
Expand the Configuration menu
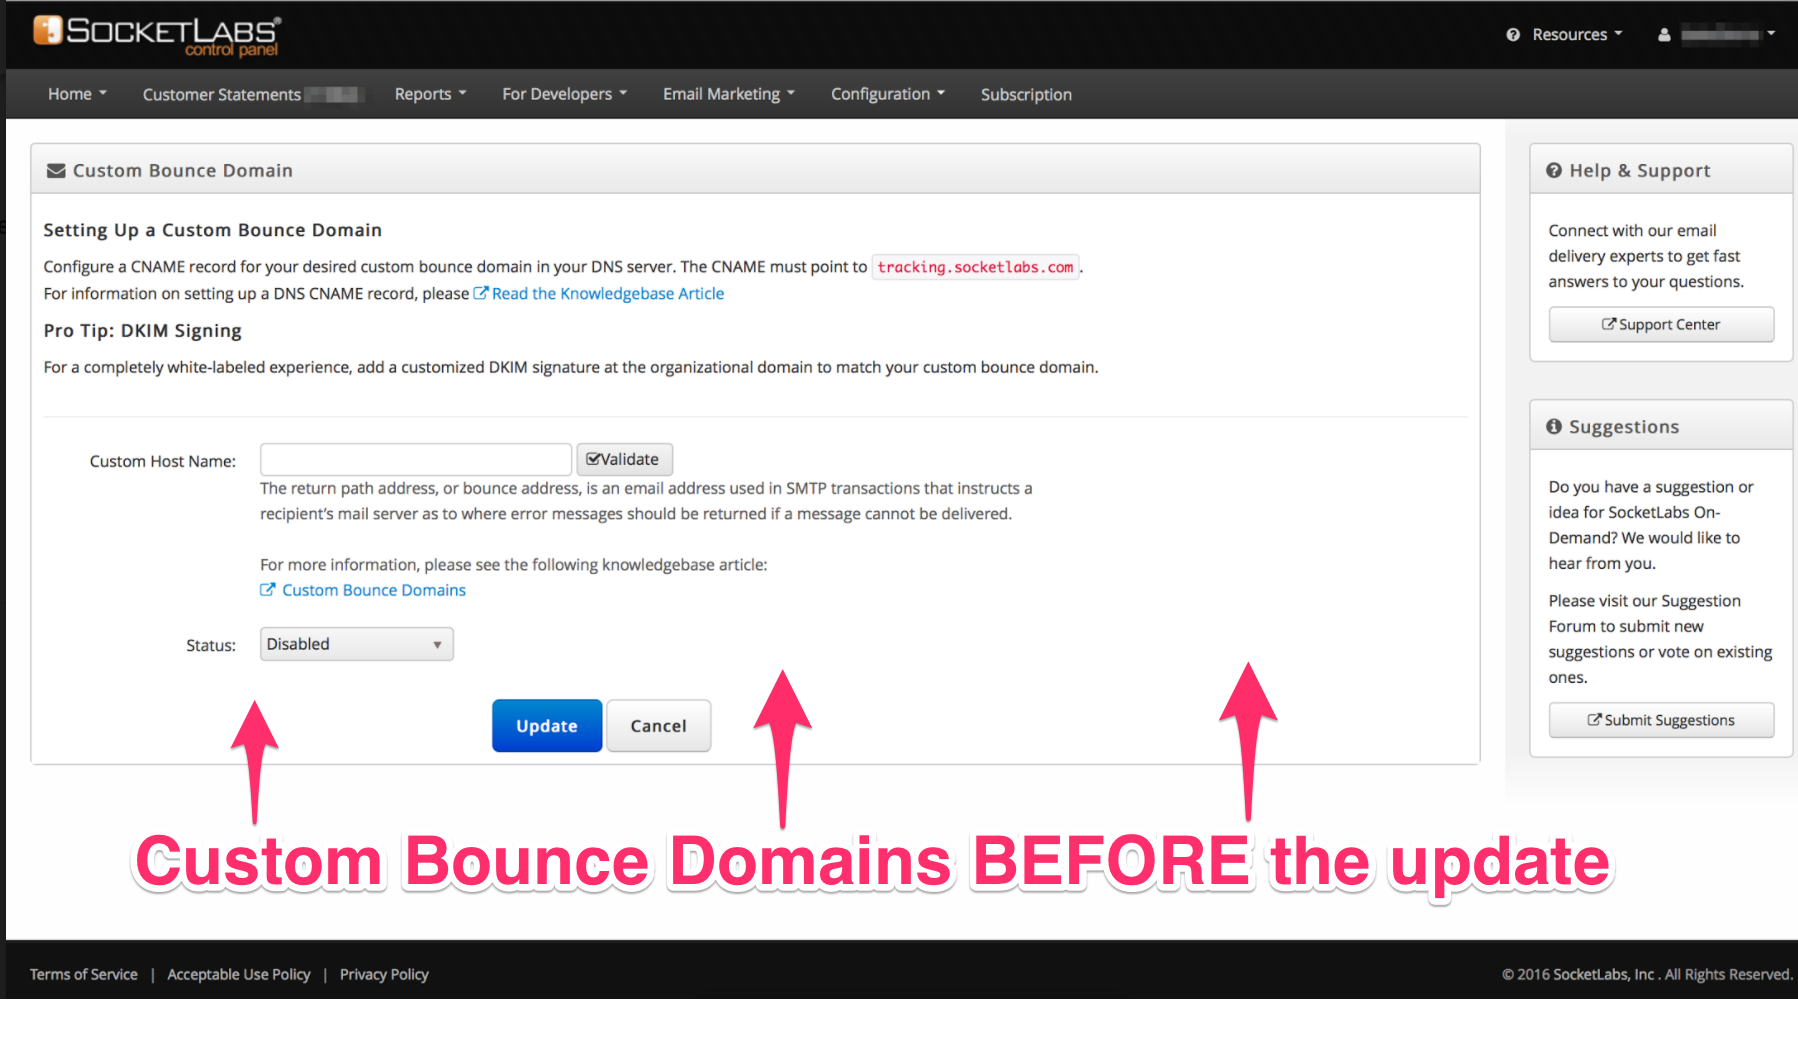point(888,94)
